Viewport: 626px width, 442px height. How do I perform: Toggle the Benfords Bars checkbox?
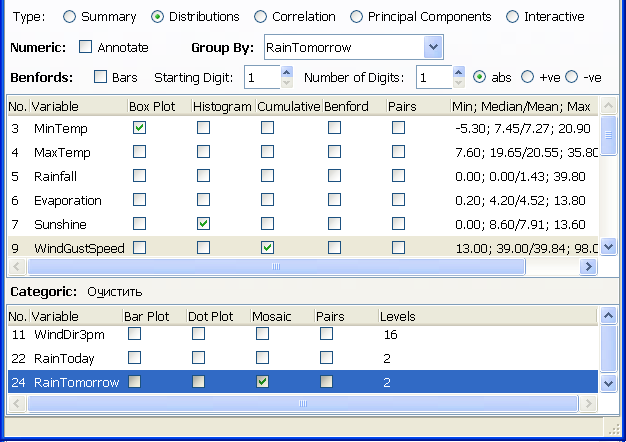pyautogui.click(x=101, y=77)
